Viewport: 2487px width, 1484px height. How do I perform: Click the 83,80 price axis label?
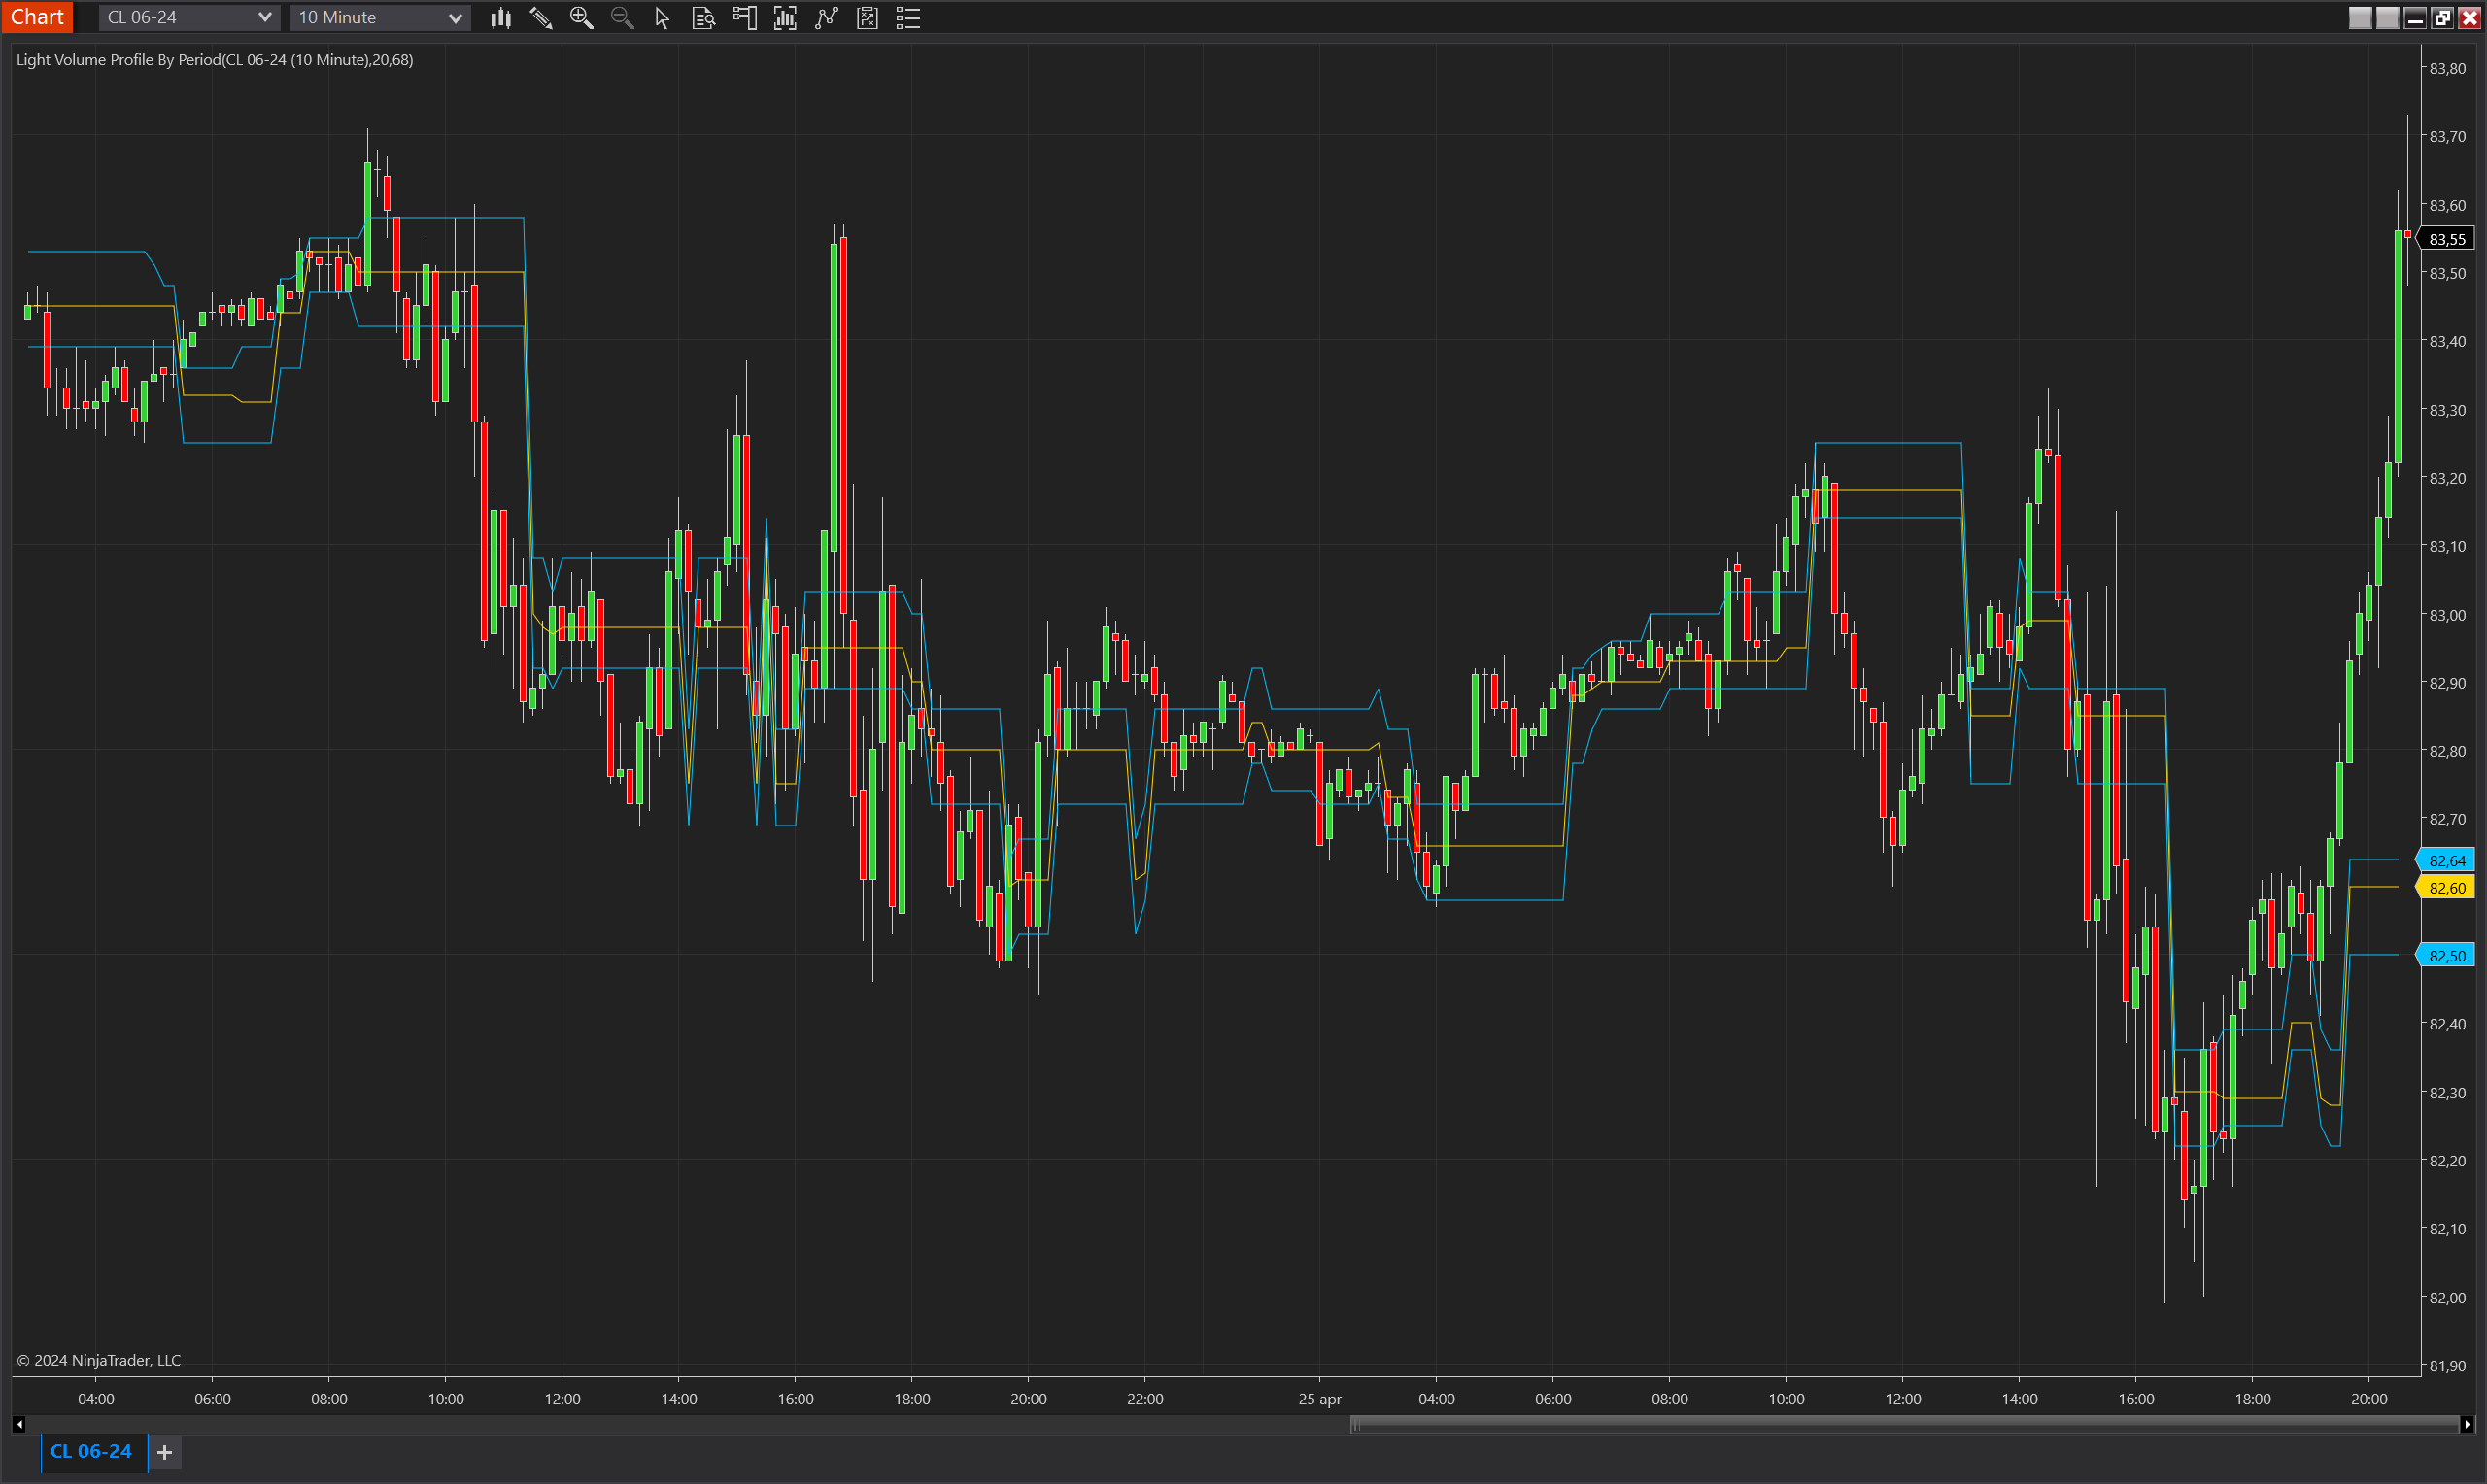point(2448,69)
